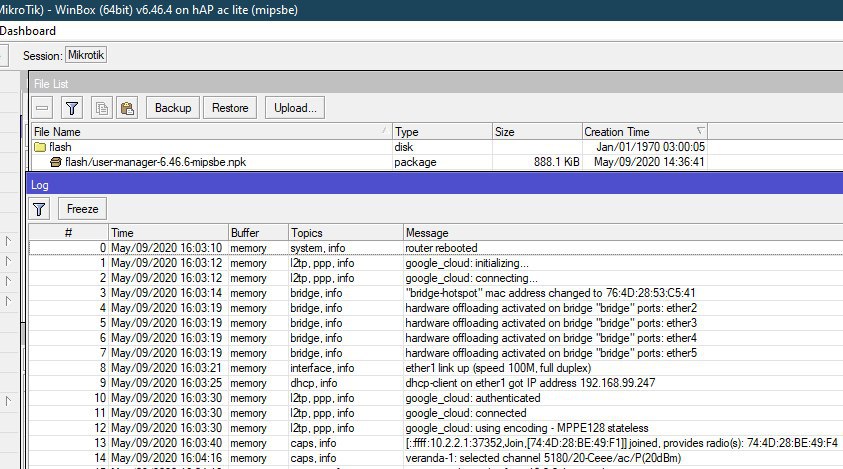
Task: Click the package icon for user-manager npk file
Action: pos(55,162)
